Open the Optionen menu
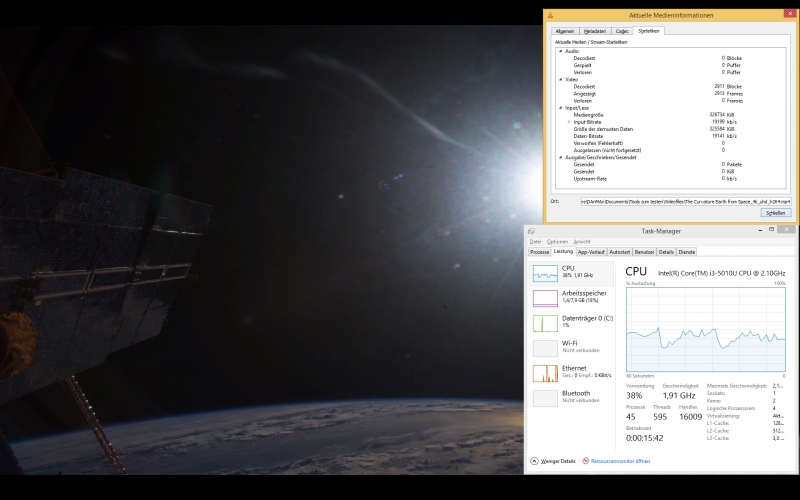 557,242
